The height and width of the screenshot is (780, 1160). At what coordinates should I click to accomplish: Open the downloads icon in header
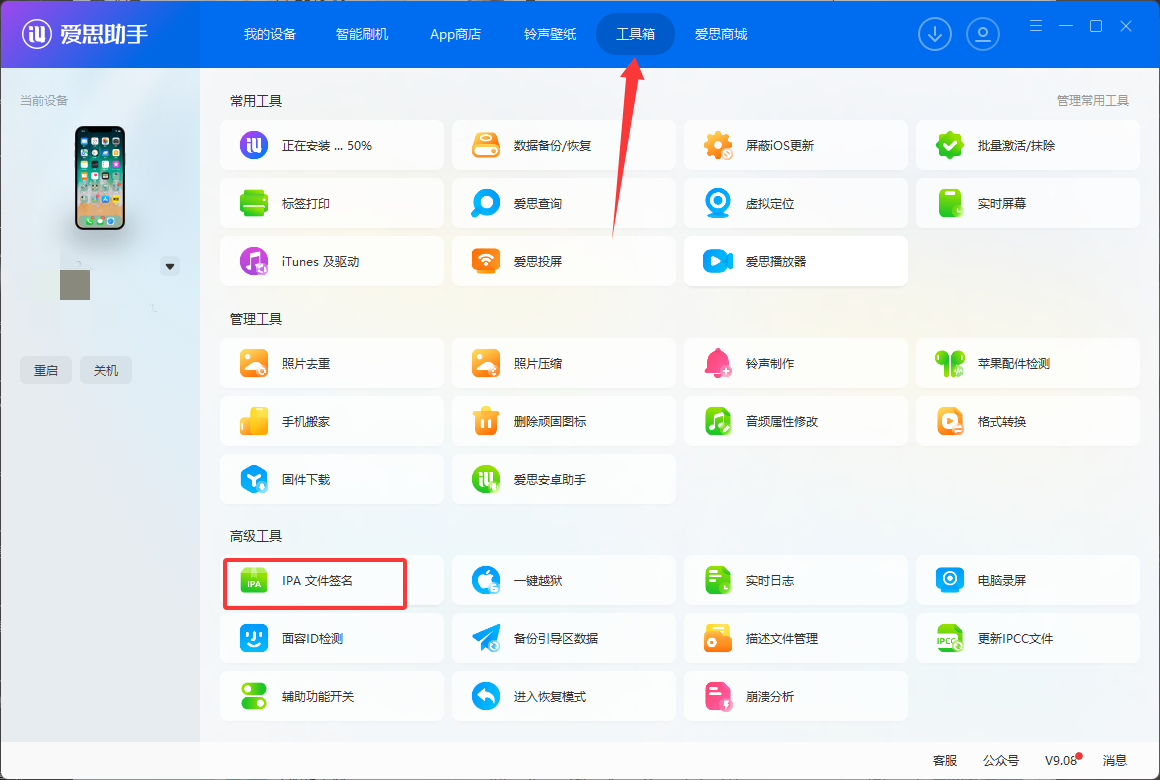click(x=935, y=34)
